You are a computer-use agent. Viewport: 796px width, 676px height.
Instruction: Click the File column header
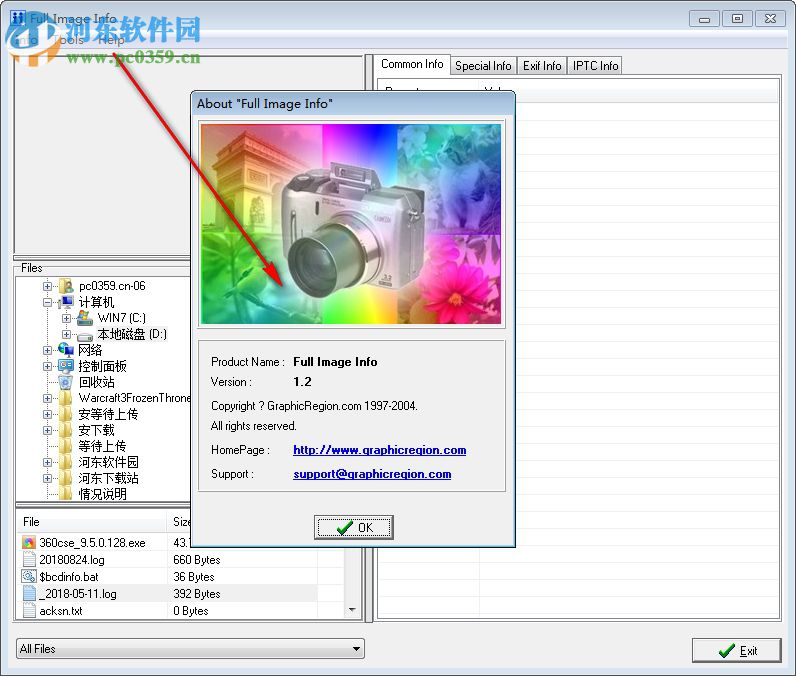[92, 522]
